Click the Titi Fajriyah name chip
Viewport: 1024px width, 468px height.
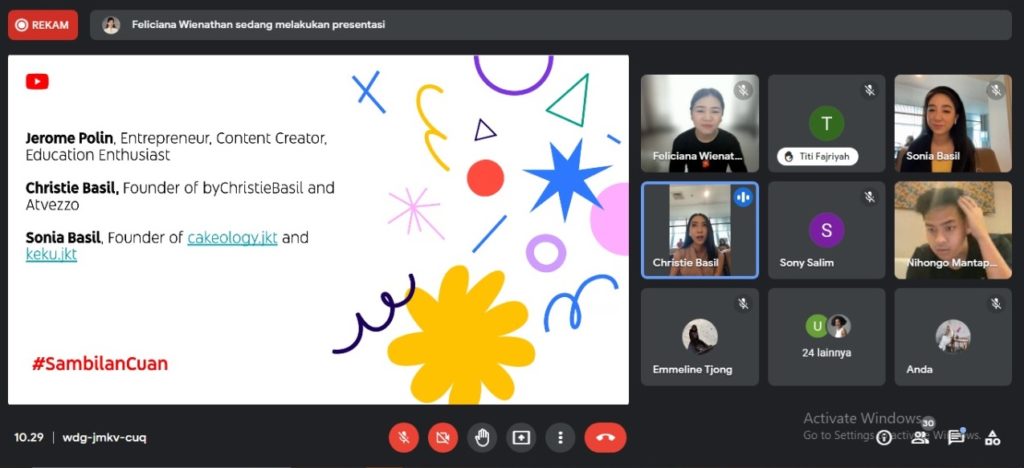point(817,157)
